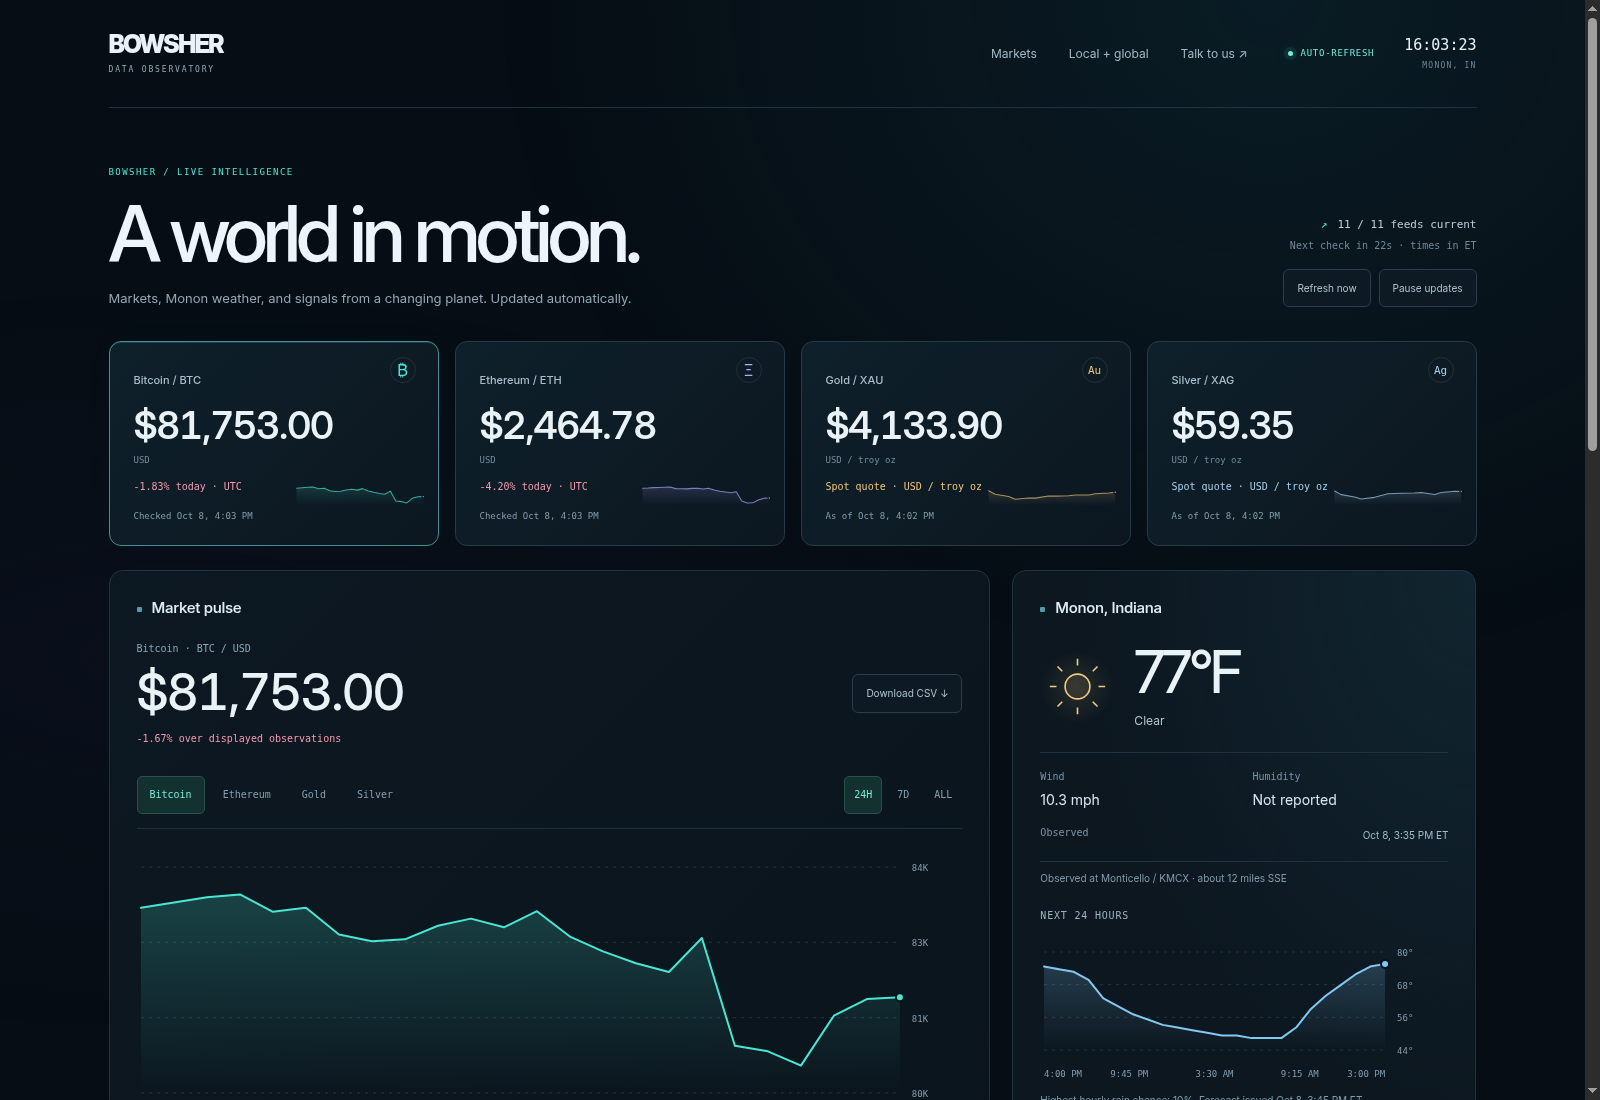Screen dimensions: 1600x1100
Task: Click 'Oct 8, 3:35 PM ET' observed time
Action: (x=1405, y=835)
